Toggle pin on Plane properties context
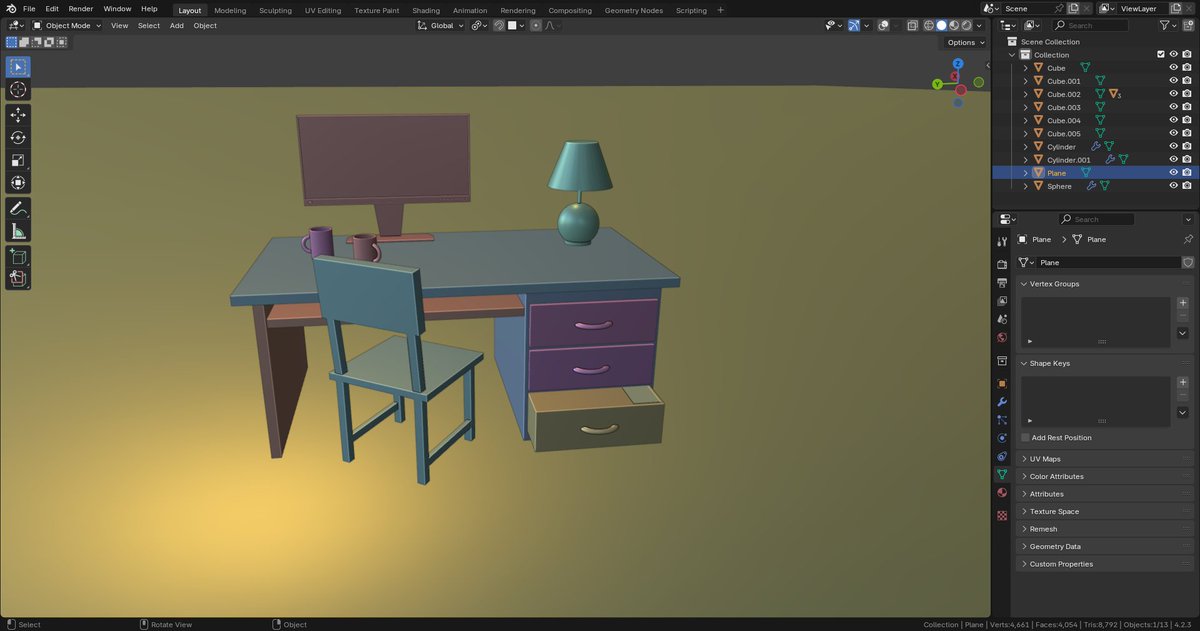 coord(1187,239)
